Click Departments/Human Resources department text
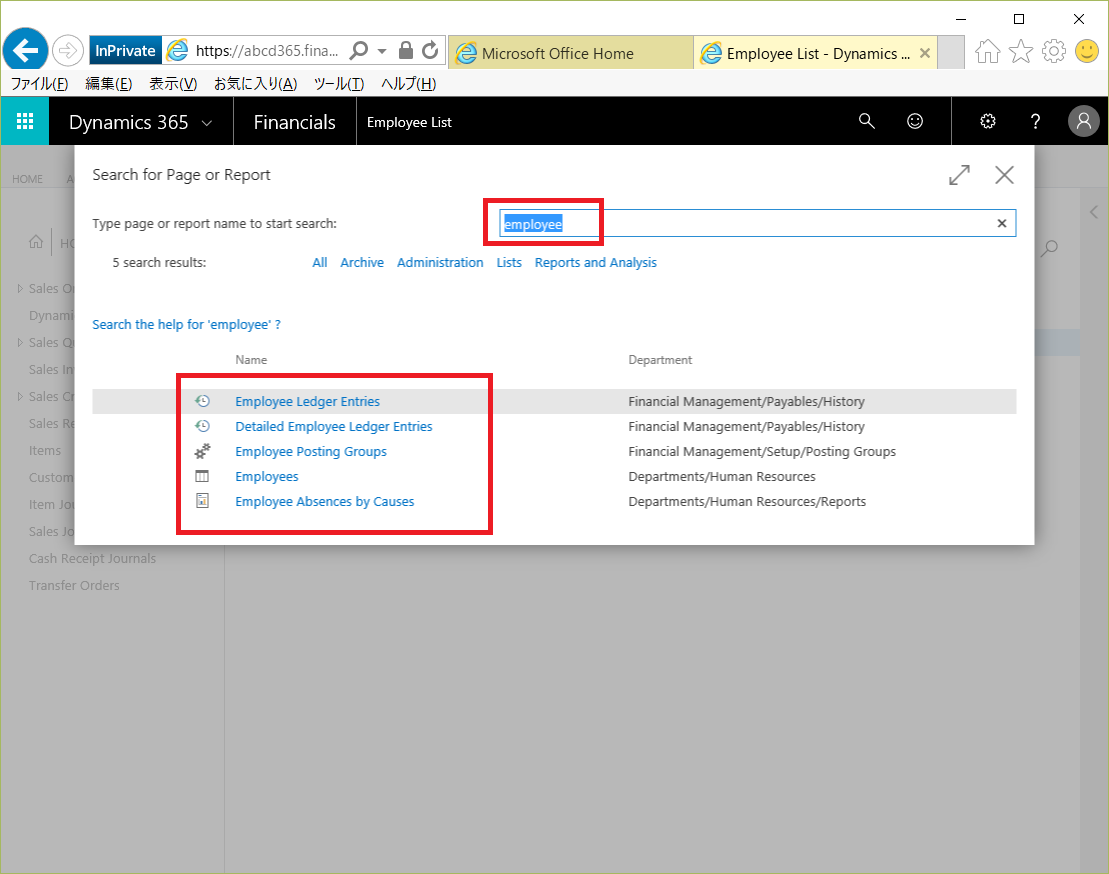Image resolution: width=1109 pixels, height=874 pixels. click(721, 477)
